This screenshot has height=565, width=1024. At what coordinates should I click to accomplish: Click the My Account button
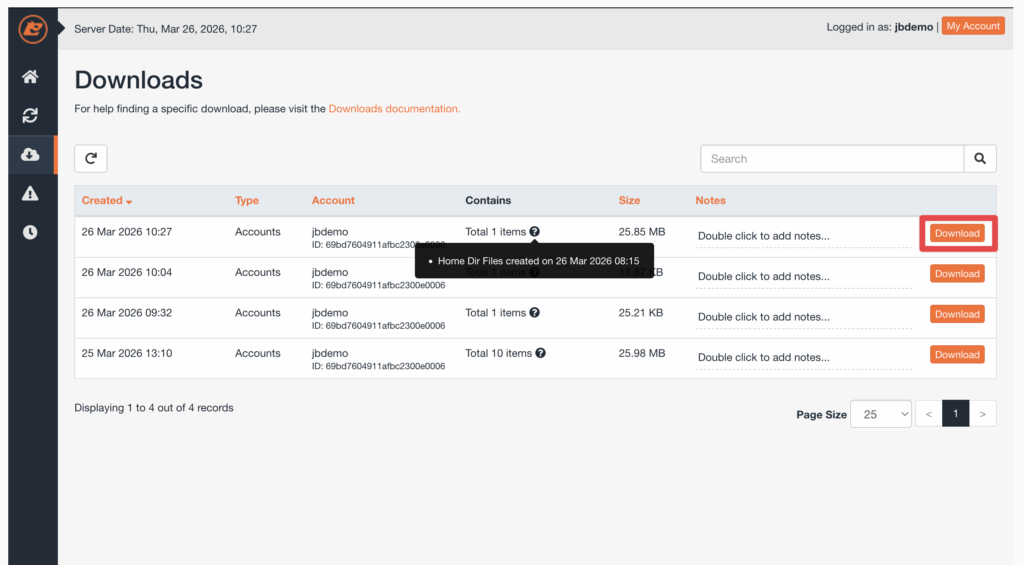[x=973, y=27]
